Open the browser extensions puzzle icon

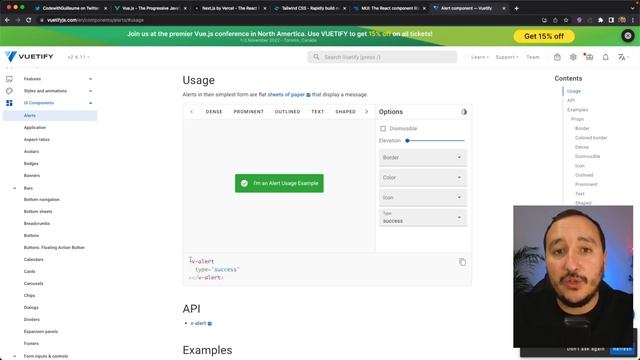click(x=600, y=20)
